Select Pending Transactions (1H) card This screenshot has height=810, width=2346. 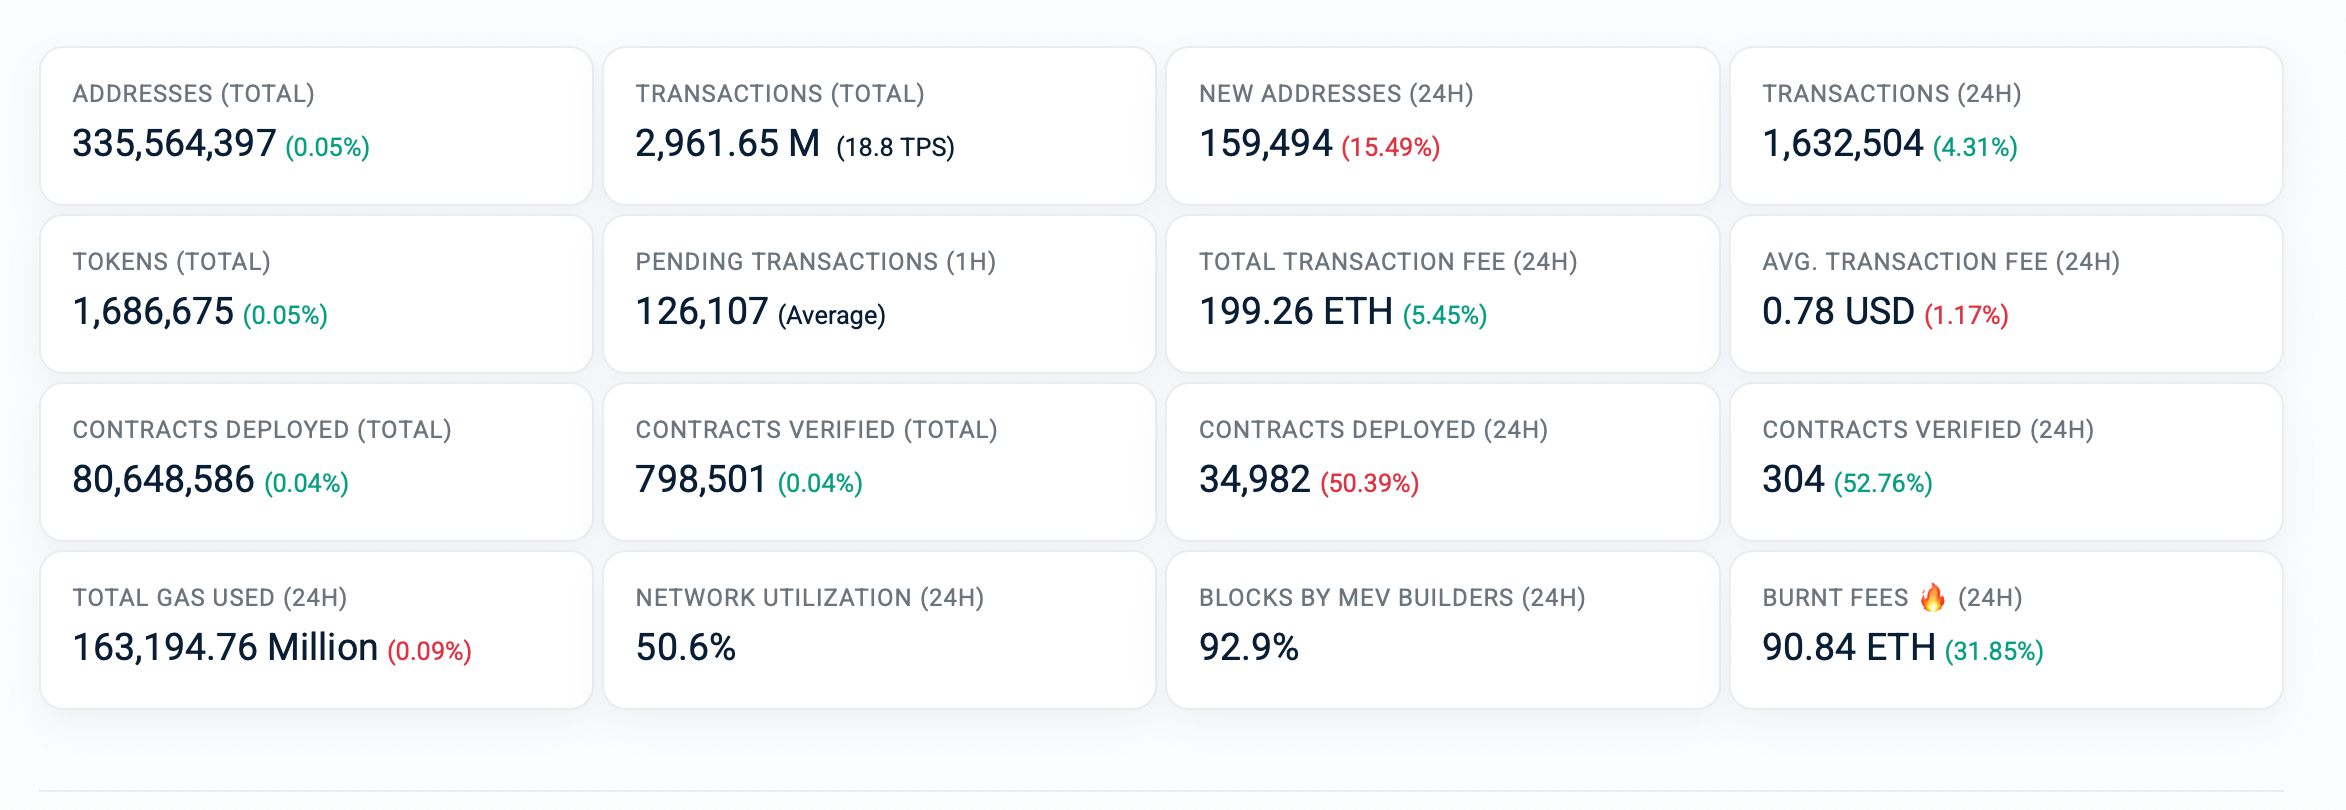point(879,294)
